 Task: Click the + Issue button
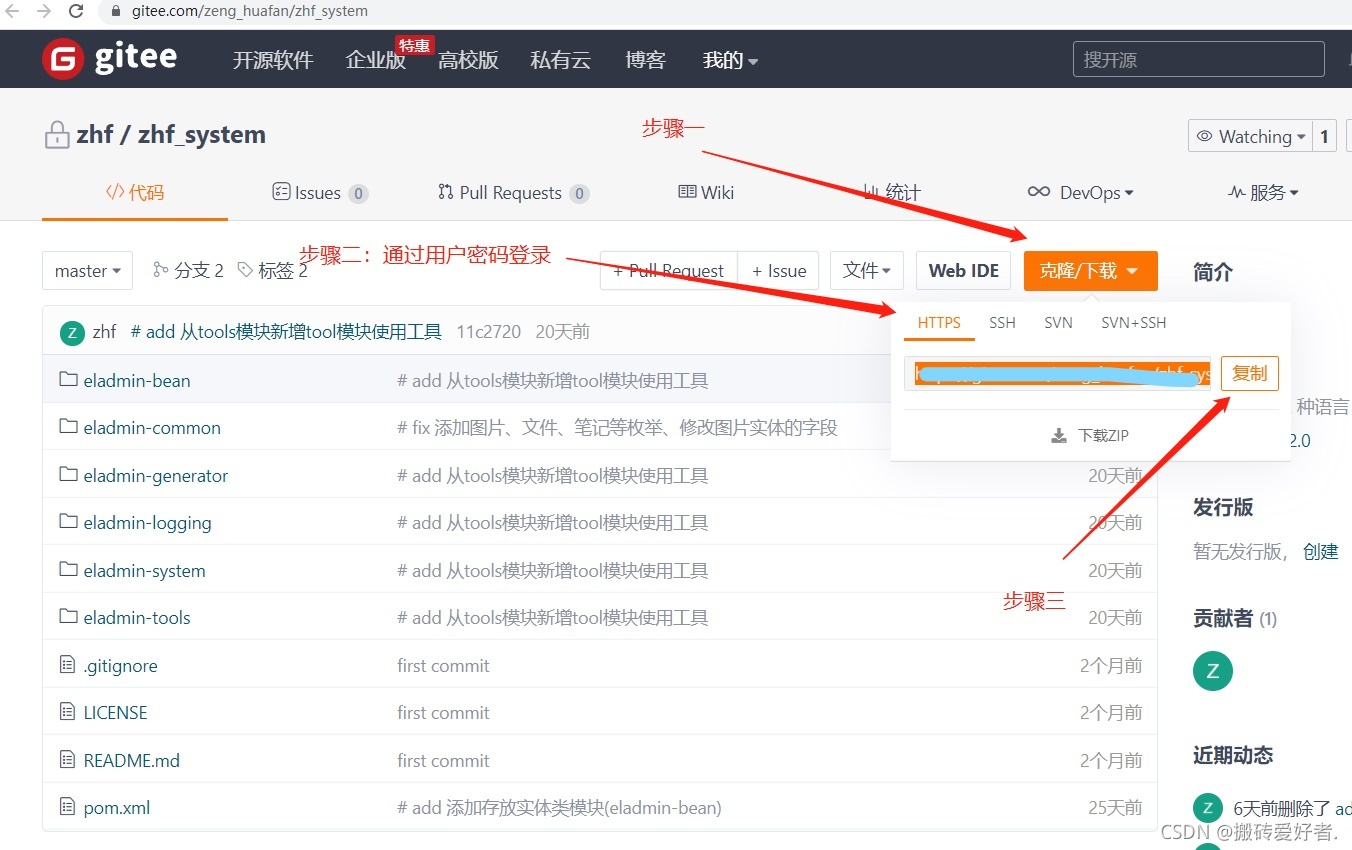779,271
